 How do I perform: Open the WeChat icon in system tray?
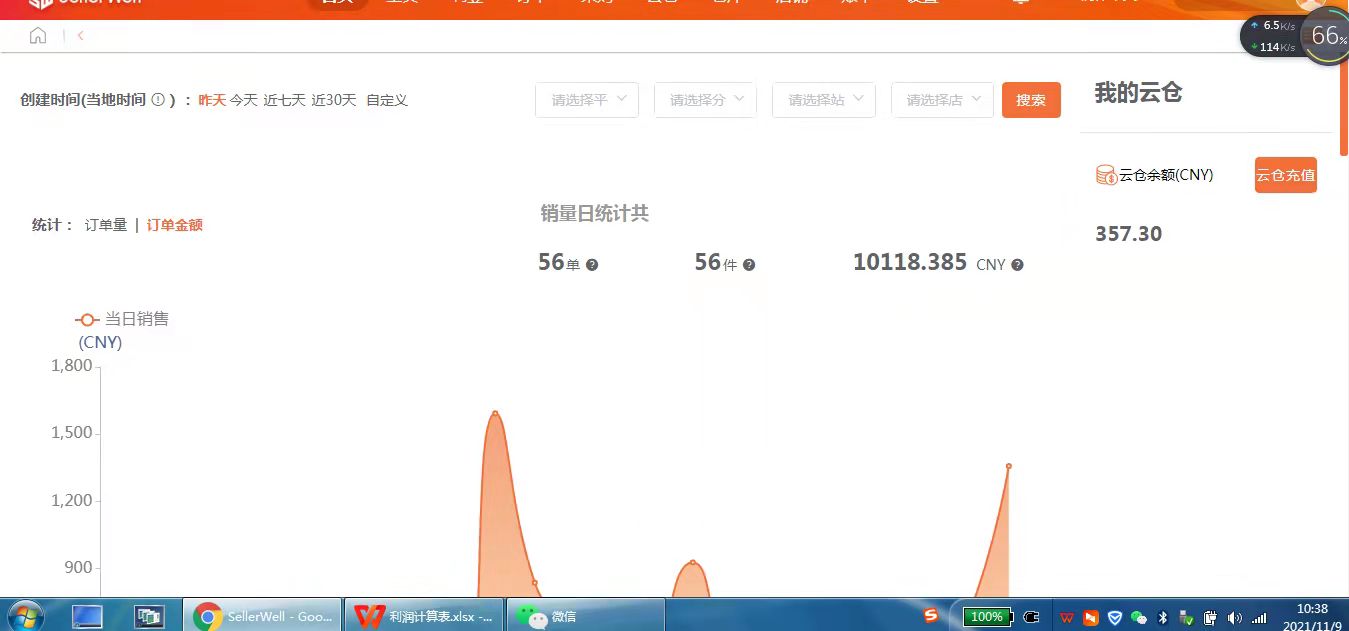[x=1139, y=618]
